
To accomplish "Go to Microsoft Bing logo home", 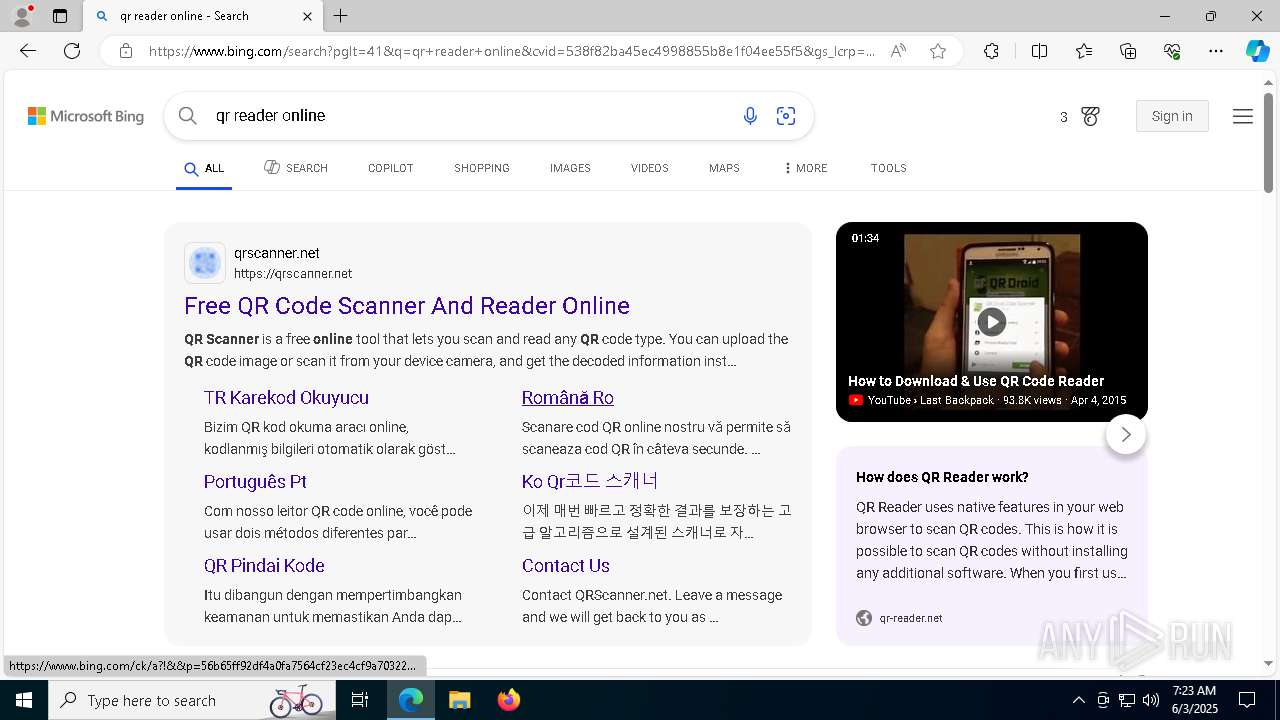I will (86, 116).
